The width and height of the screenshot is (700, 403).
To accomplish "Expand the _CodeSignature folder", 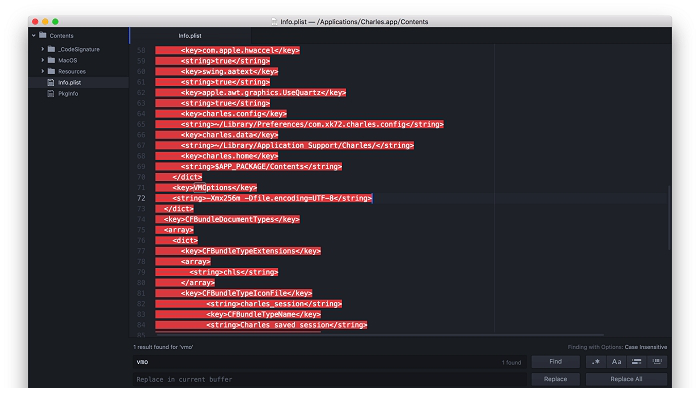I will coord(42,48).
